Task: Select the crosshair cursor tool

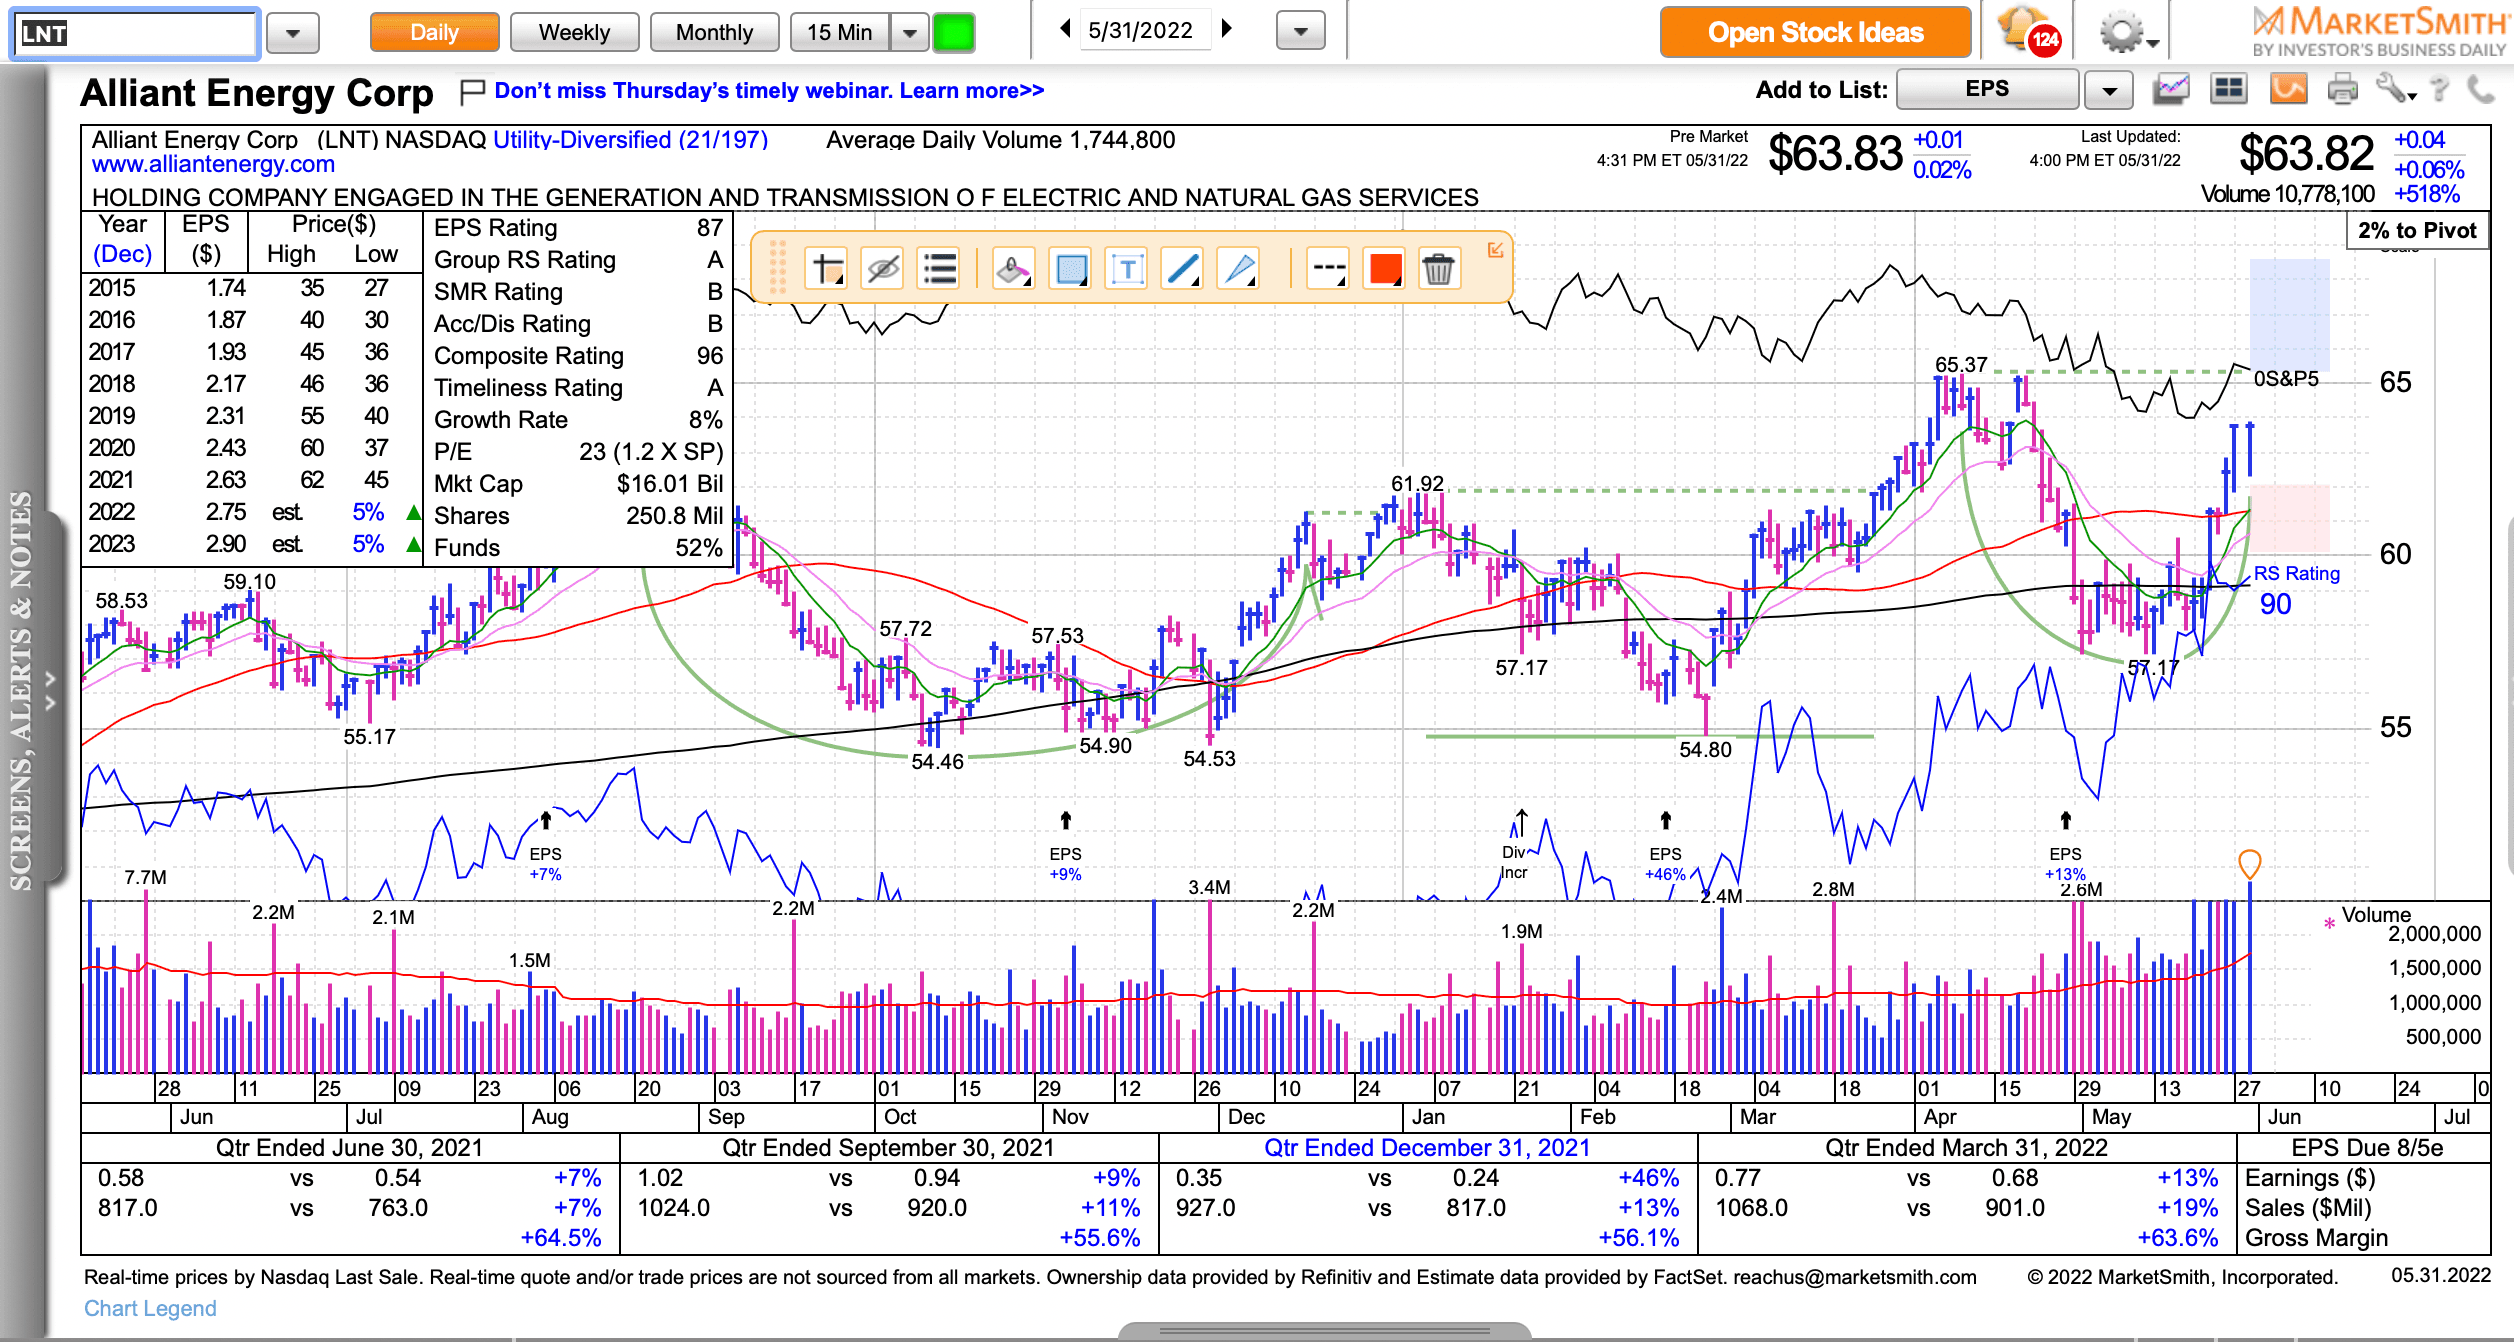Action: (x=828, y=269)
